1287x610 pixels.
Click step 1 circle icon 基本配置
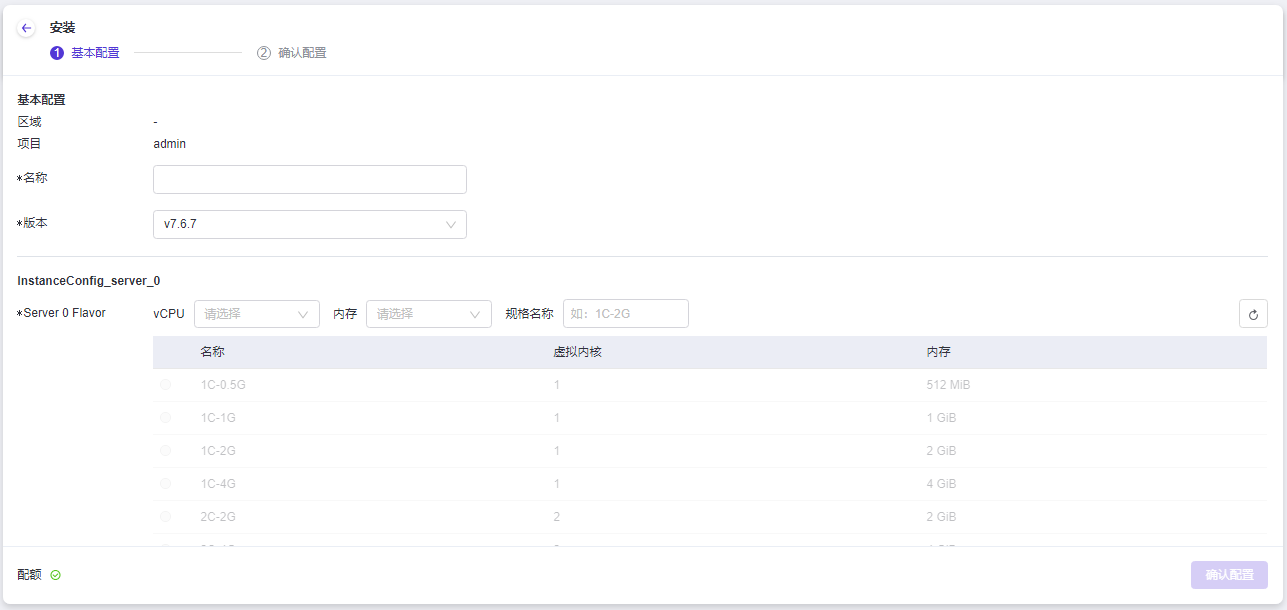(57, 53)
